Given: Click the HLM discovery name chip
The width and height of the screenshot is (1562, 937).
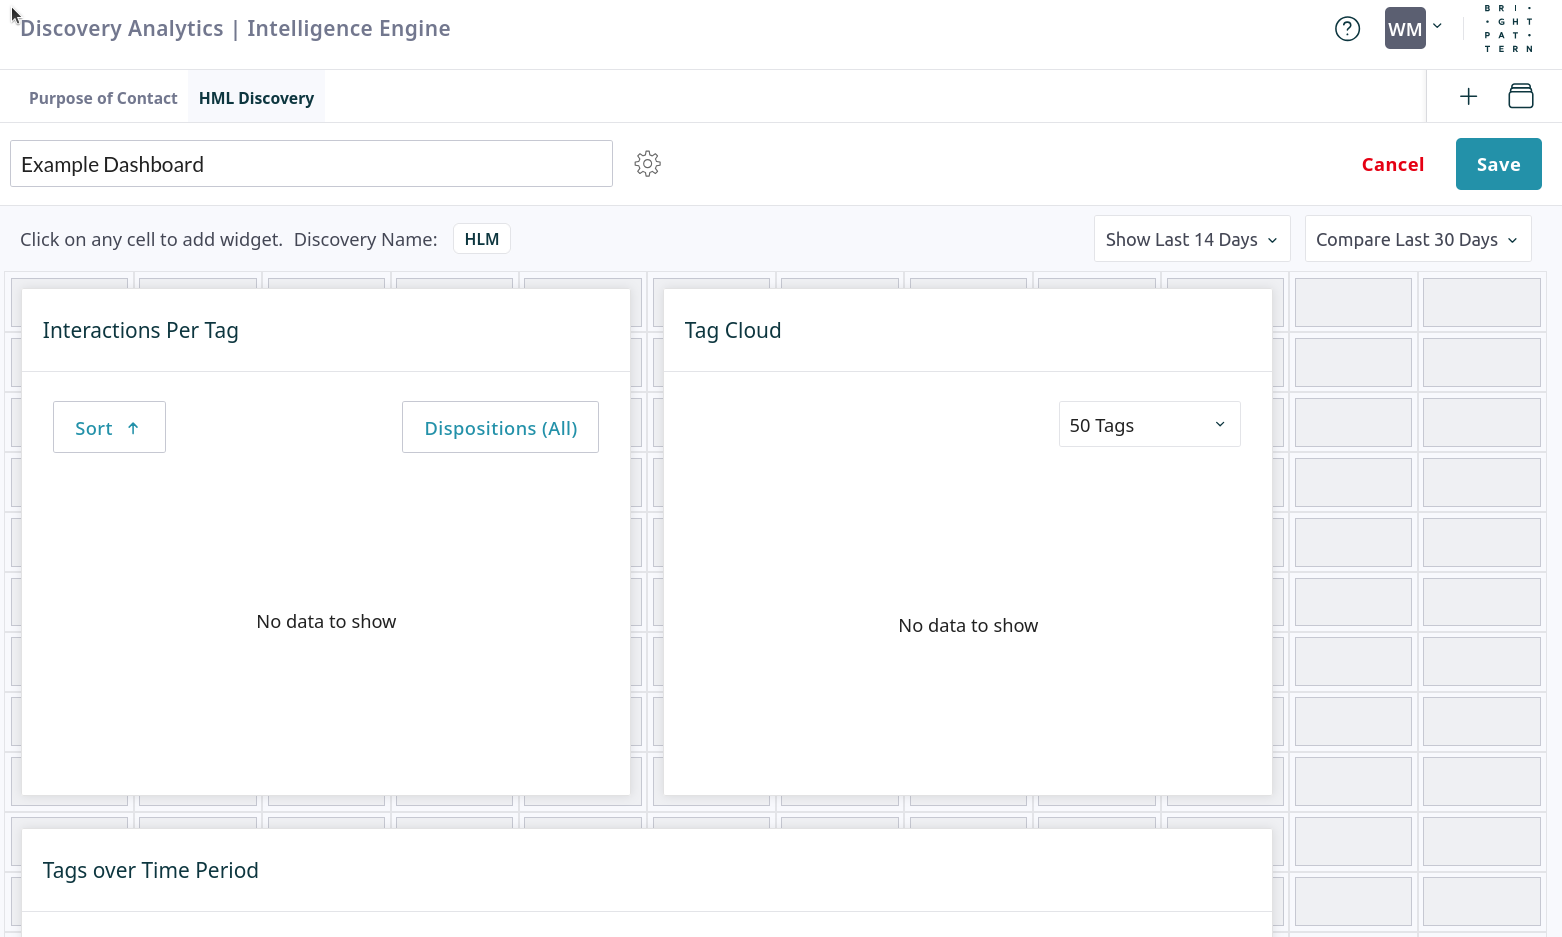Looking at the screenshot, I should tap(481, 239).
